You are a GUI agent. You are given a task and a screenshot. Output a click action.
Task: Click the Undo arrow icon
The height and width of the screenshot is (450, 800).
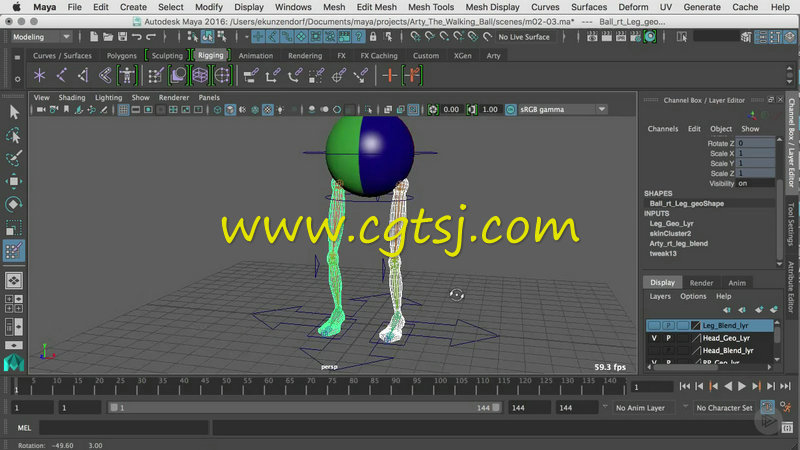137,37
